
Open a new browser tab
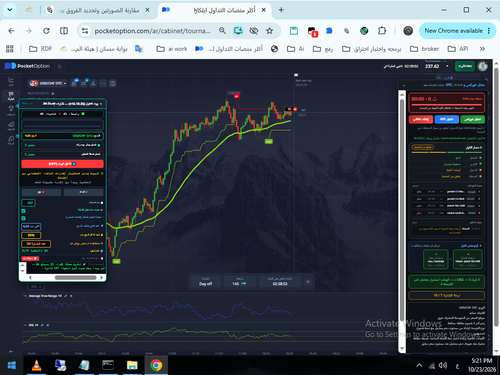[x=281, y=10]
